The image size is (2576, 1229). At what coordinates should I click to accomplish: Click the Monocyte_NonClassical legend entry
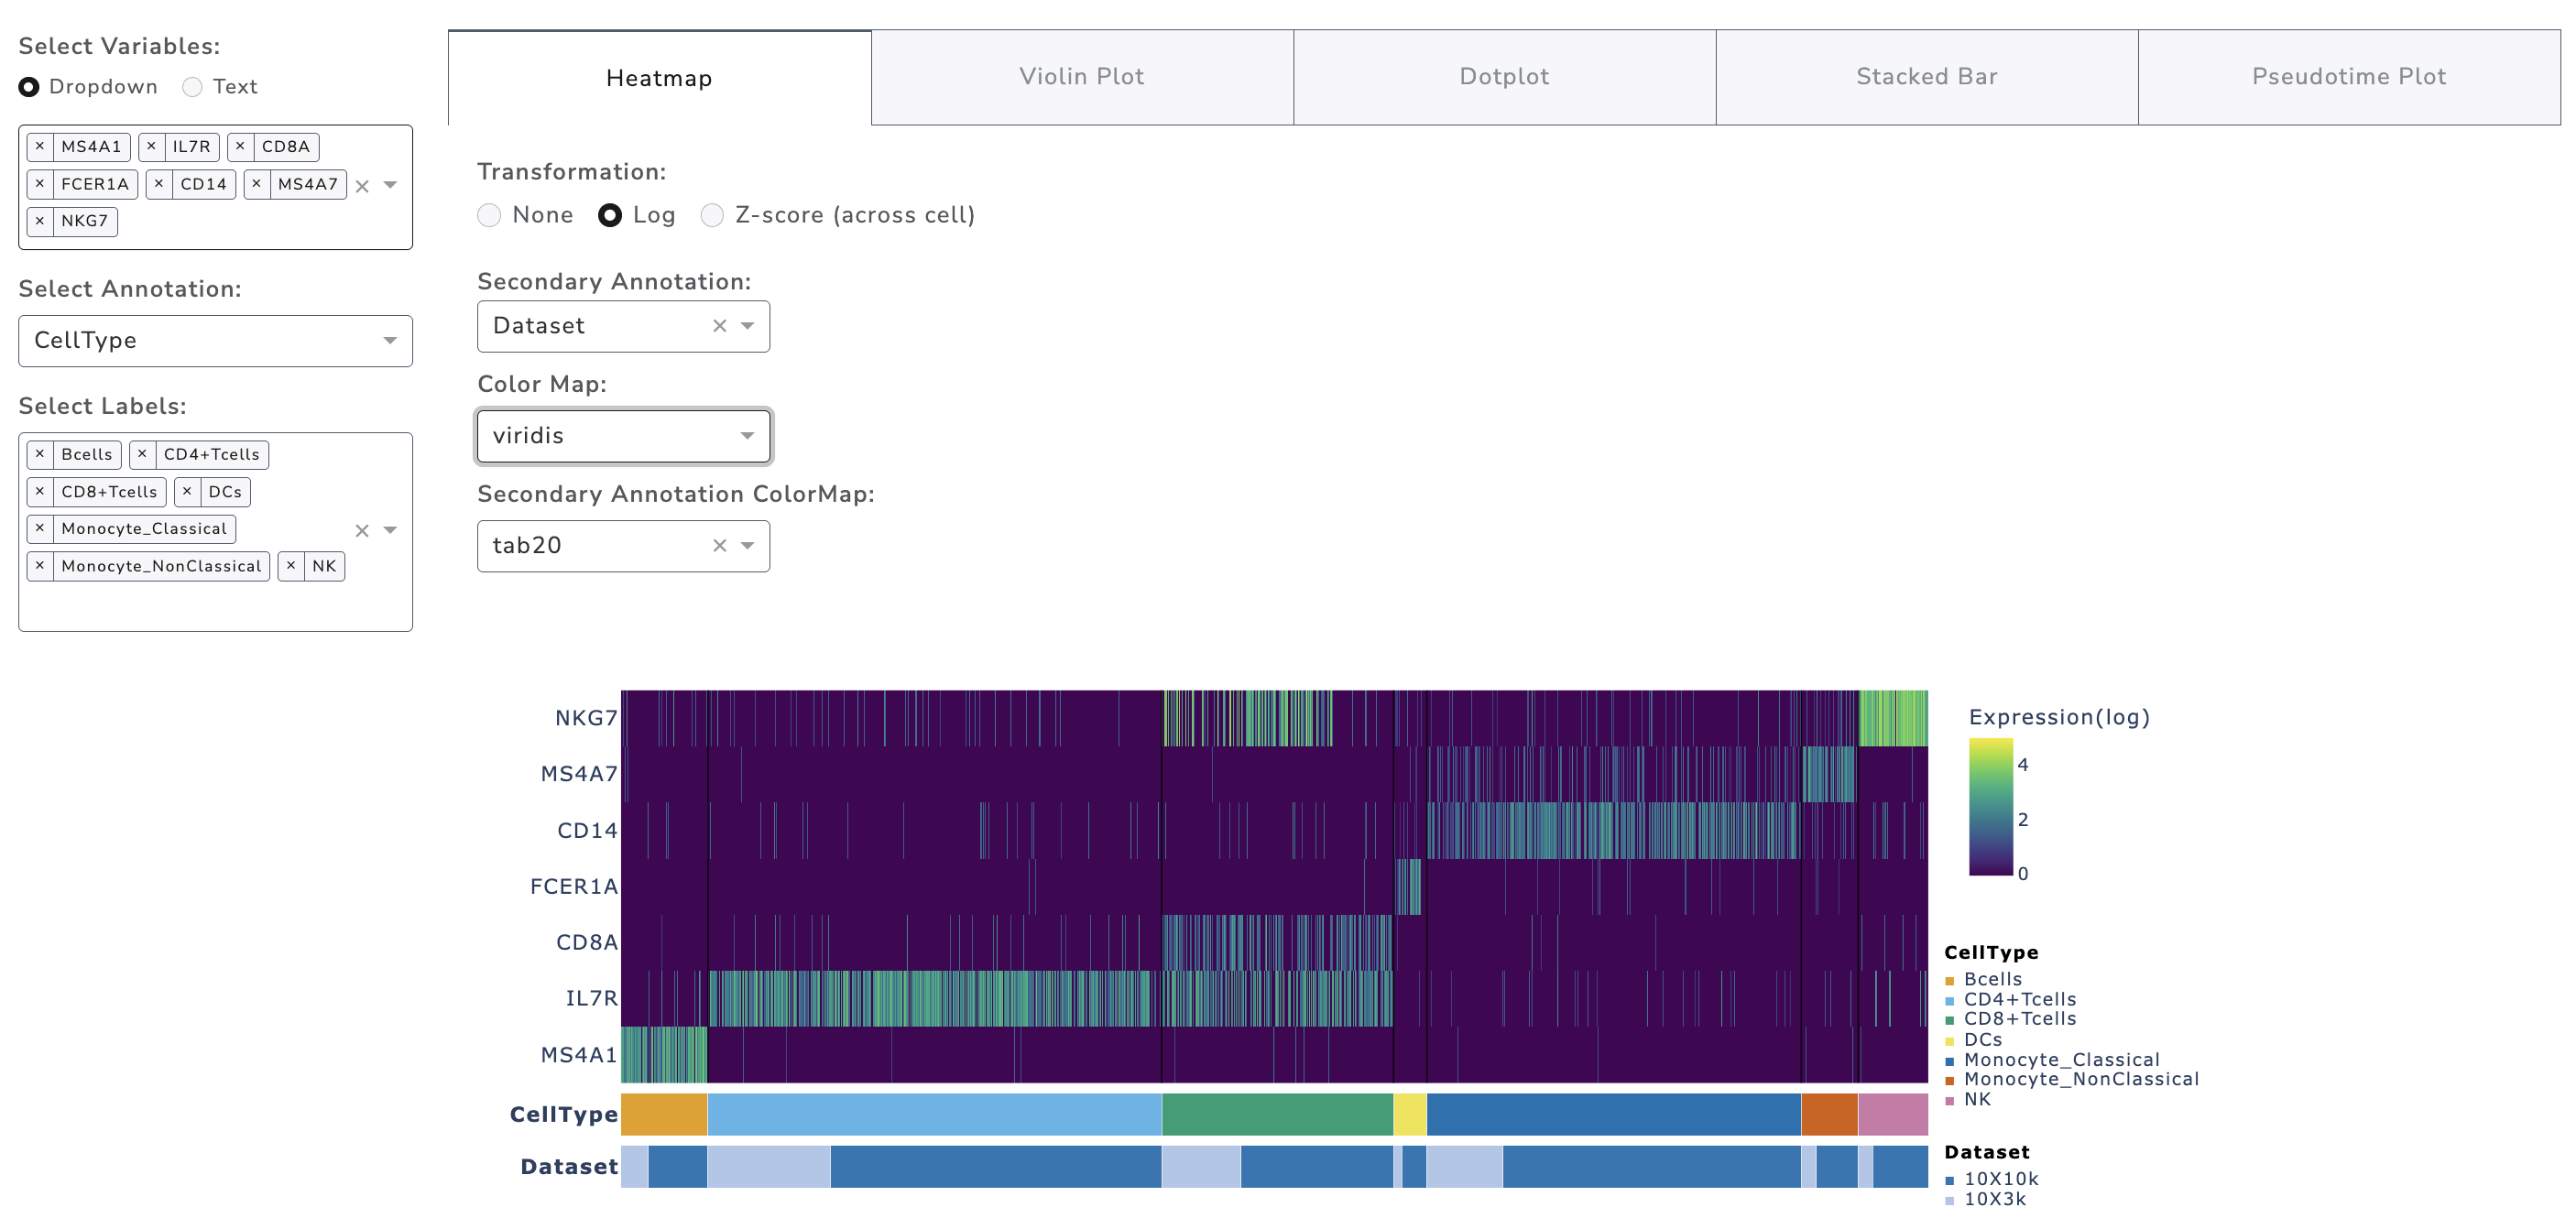click(x=2080, y=1080)
